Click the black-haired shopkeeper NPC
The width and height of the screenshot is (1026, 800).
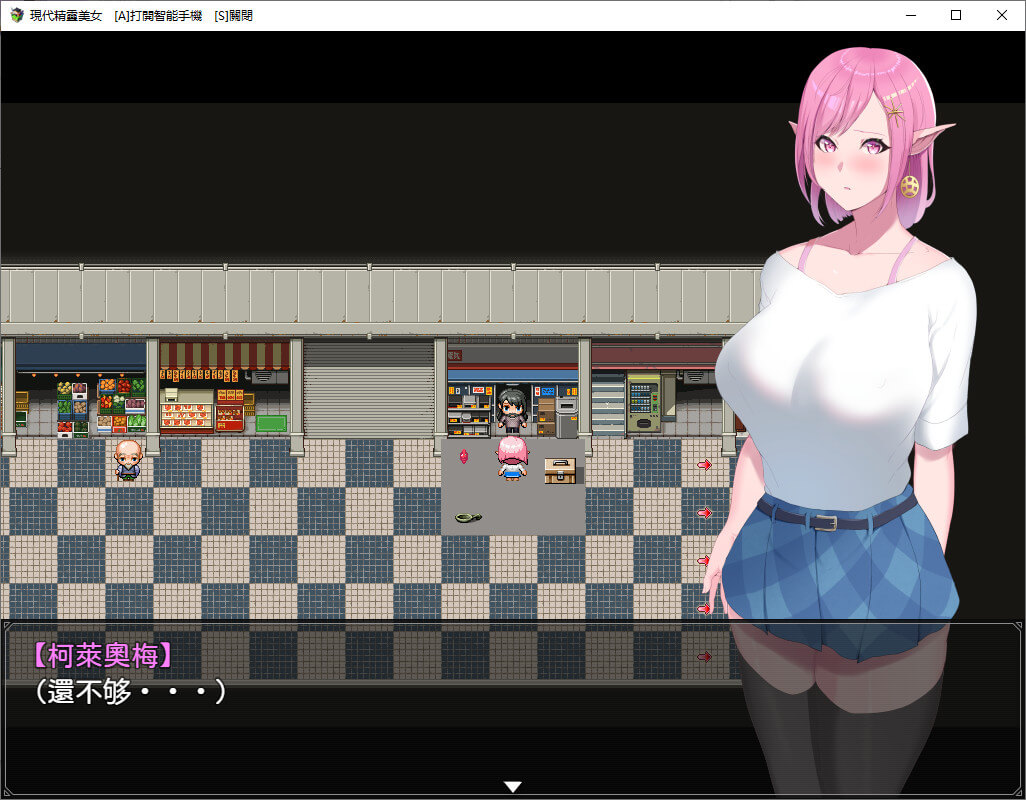512,409
